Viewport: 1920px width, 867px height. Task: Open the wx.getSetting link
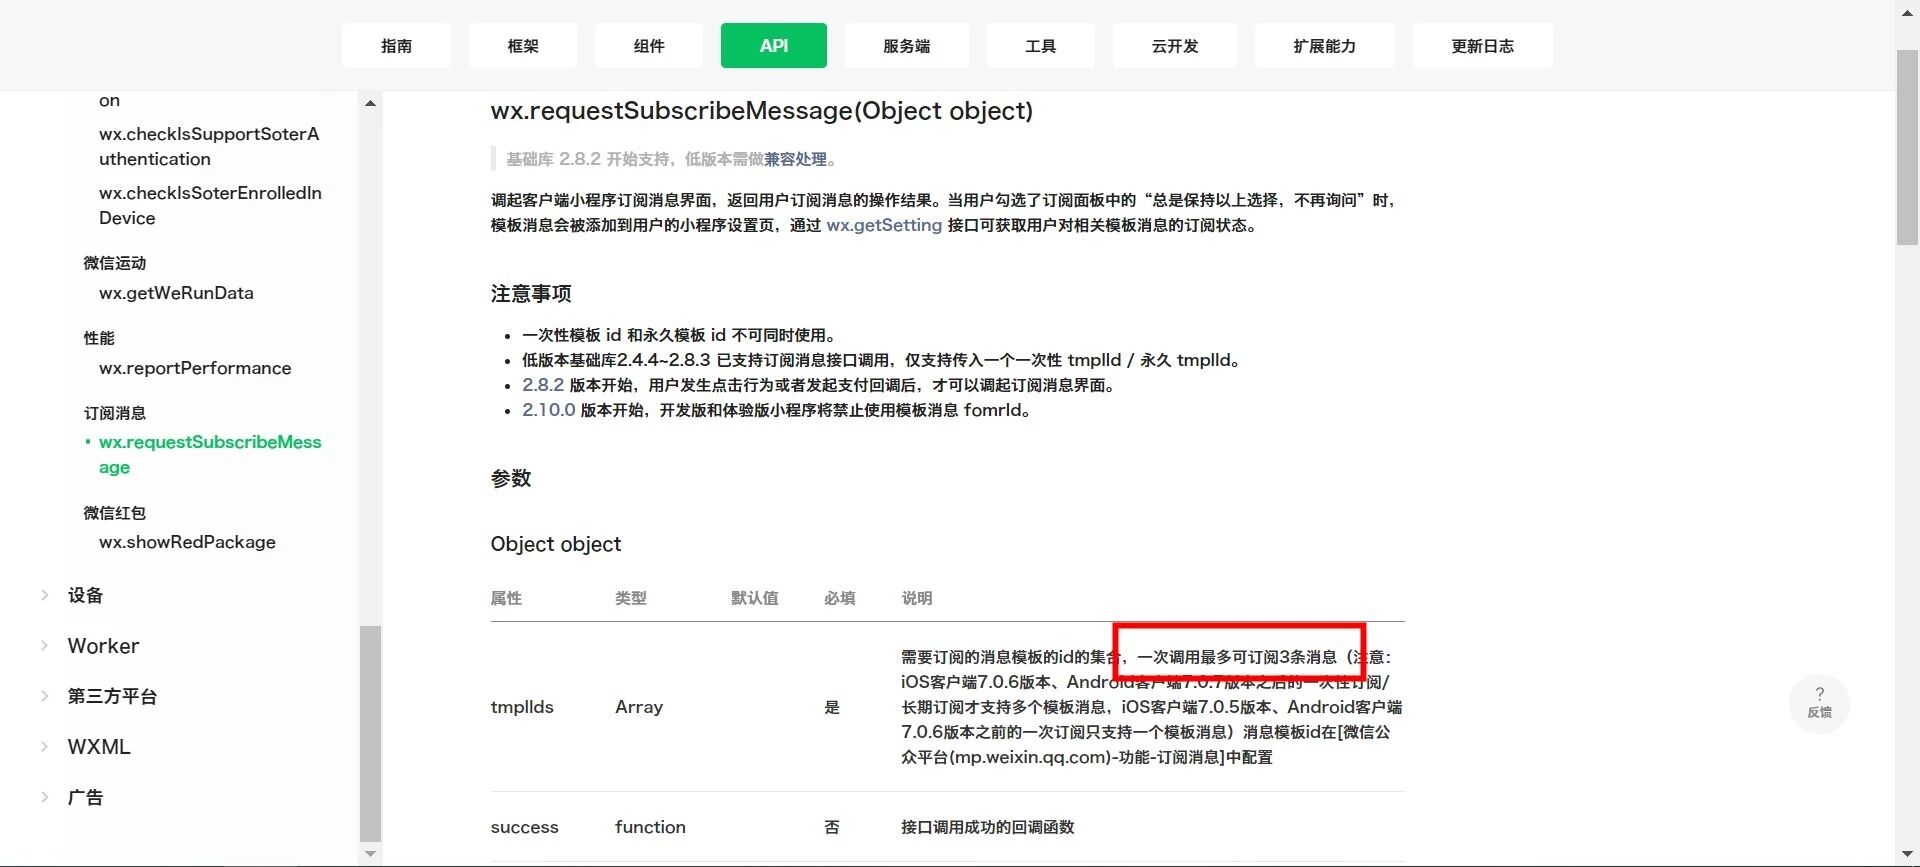(x=884, y=225)
